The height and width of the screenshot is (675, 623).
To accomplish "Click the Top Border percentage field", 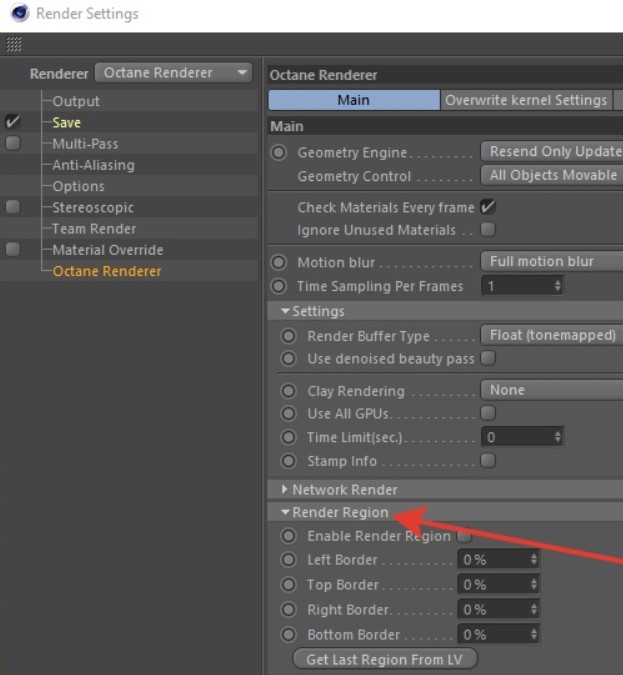I will click(x=493, y=585).
